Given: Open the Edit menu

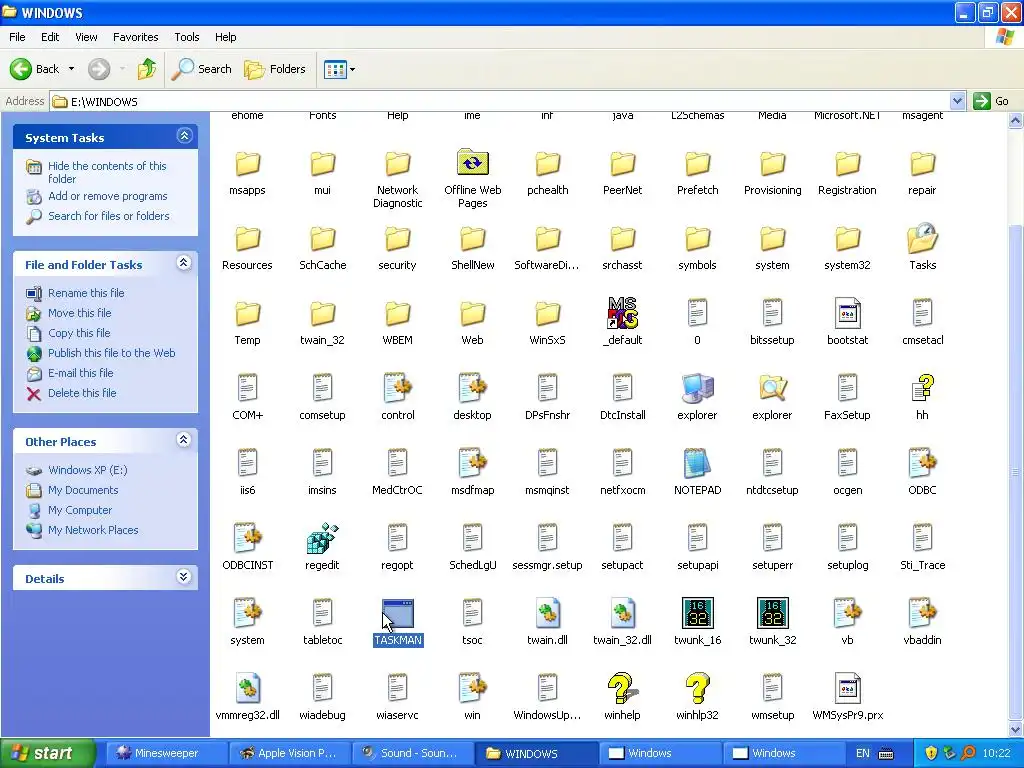Looking at the screenshot, I should (50, 37).
